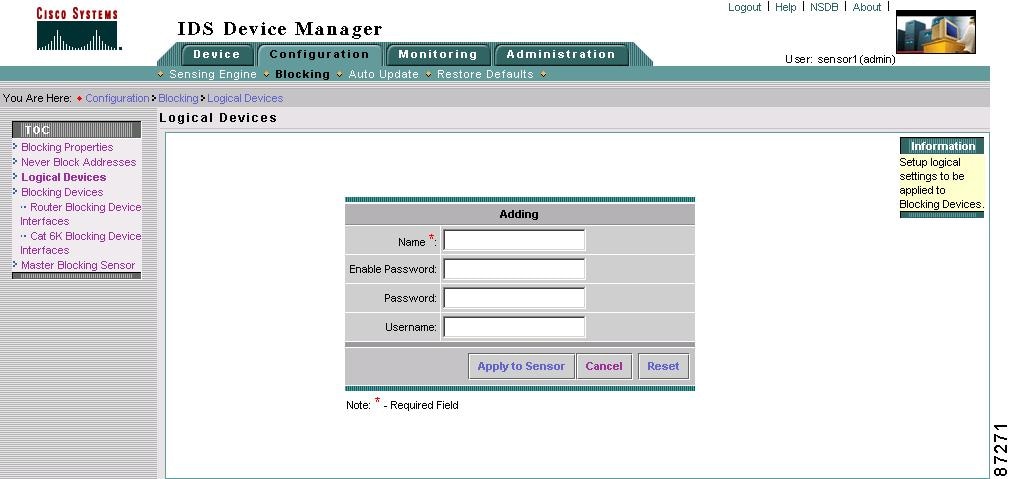
Task: Open the NSDB link
Action: (824, 7)
